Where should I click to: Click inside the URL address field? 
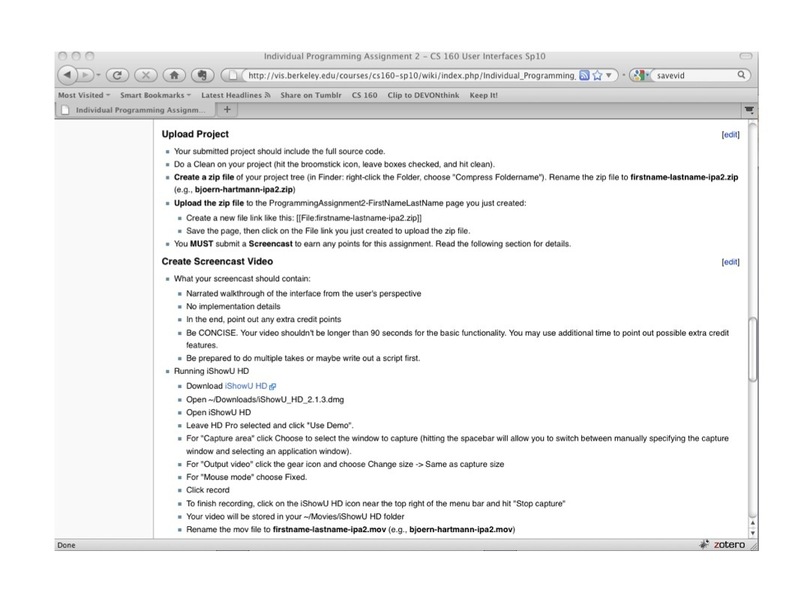pyautogui.click(x=400, y=75)
